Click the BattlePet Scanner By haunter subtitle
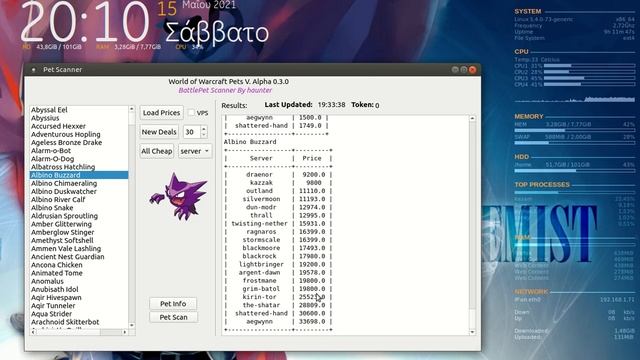The height and width of the screenshot is (360, 640). pyautogui.click(x=225, y=90)
